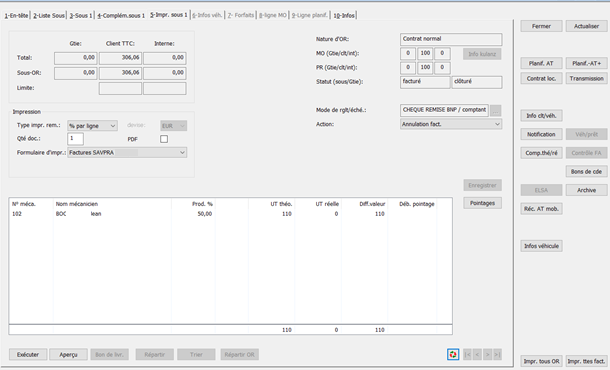
Task: Open the 6-Infos véh. tab
Action: point(207,16)
